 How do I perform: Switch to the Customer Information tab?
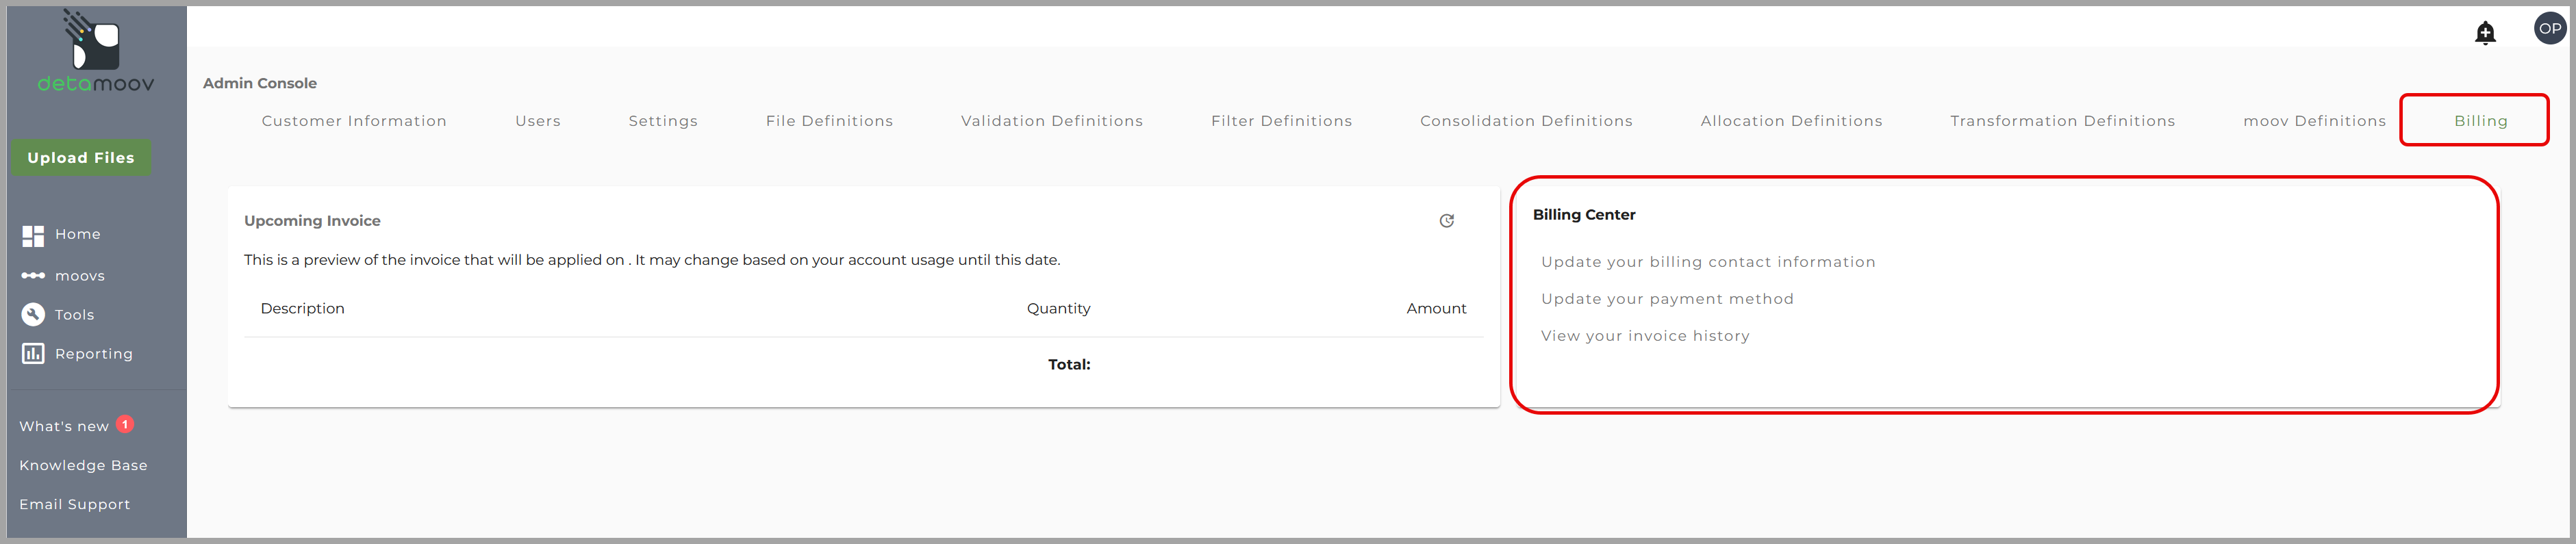coord(354,121)
